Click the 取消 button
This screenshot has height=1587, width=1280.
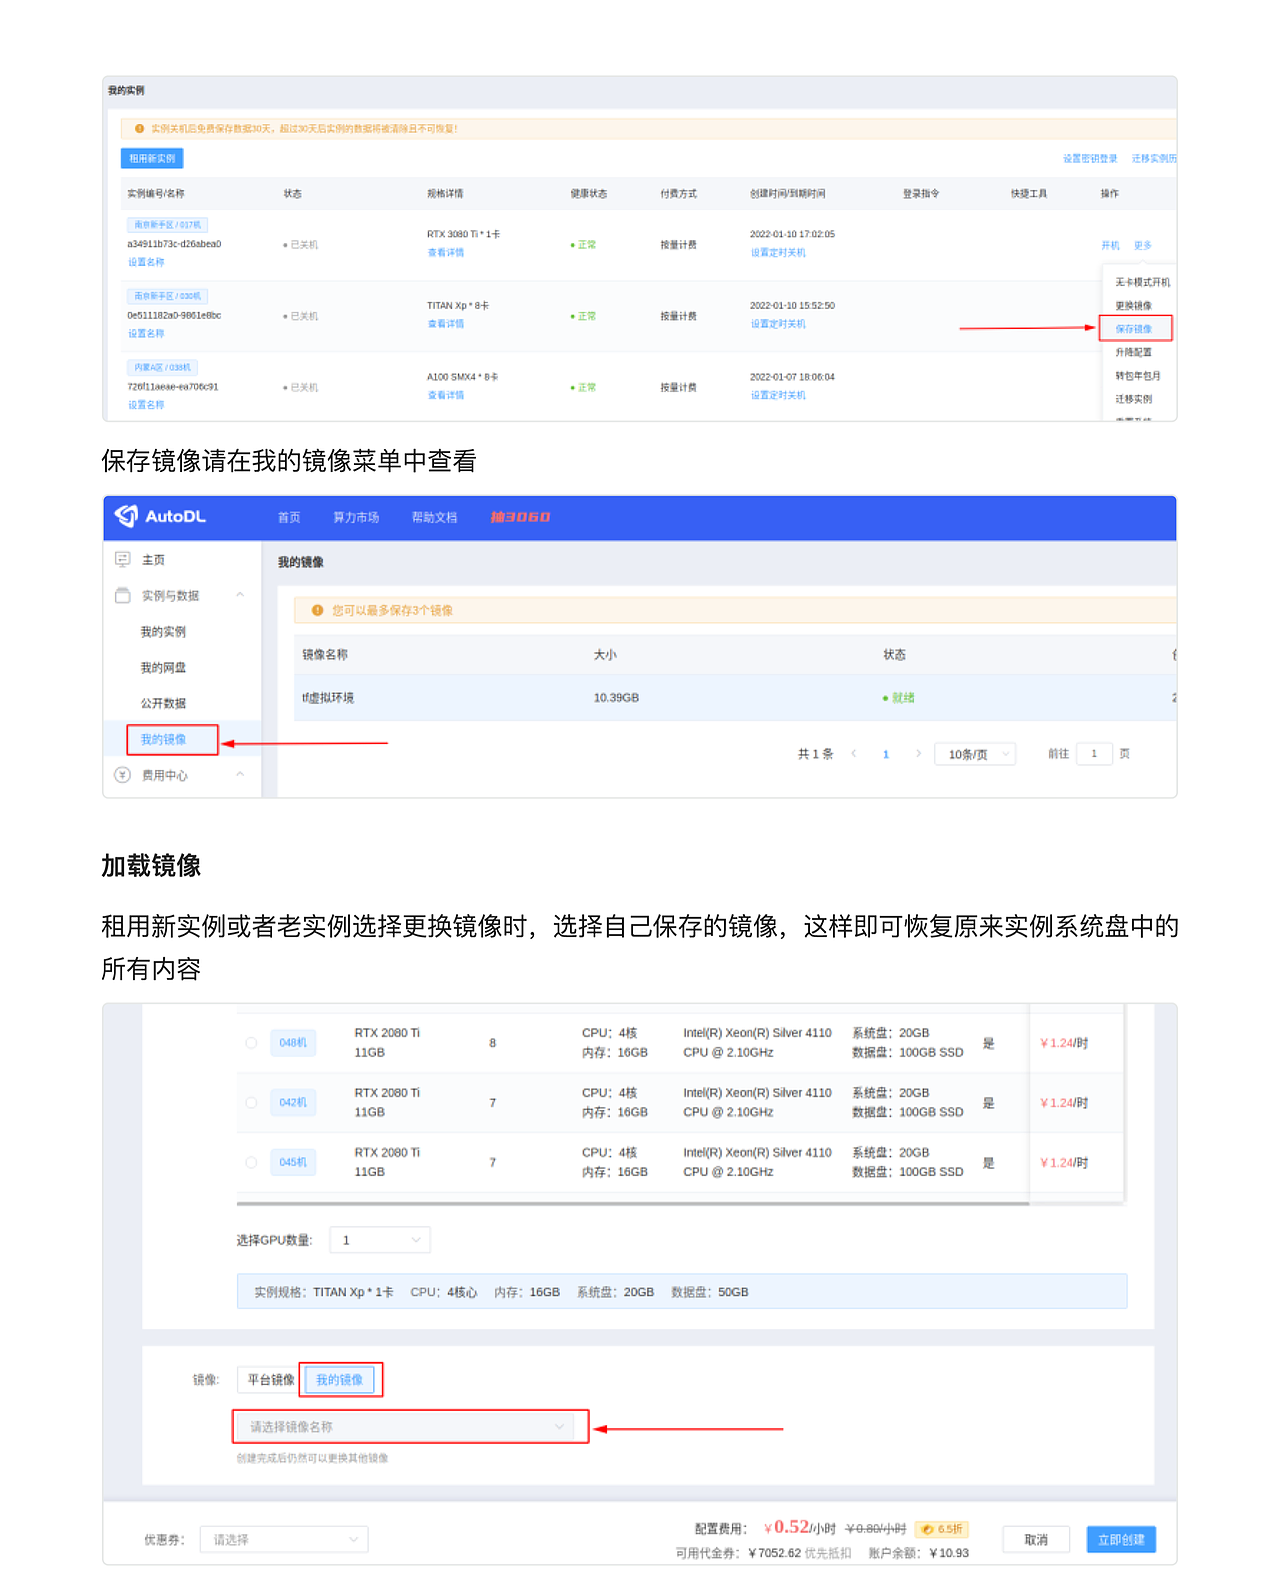click(x=1036, y=1540)
